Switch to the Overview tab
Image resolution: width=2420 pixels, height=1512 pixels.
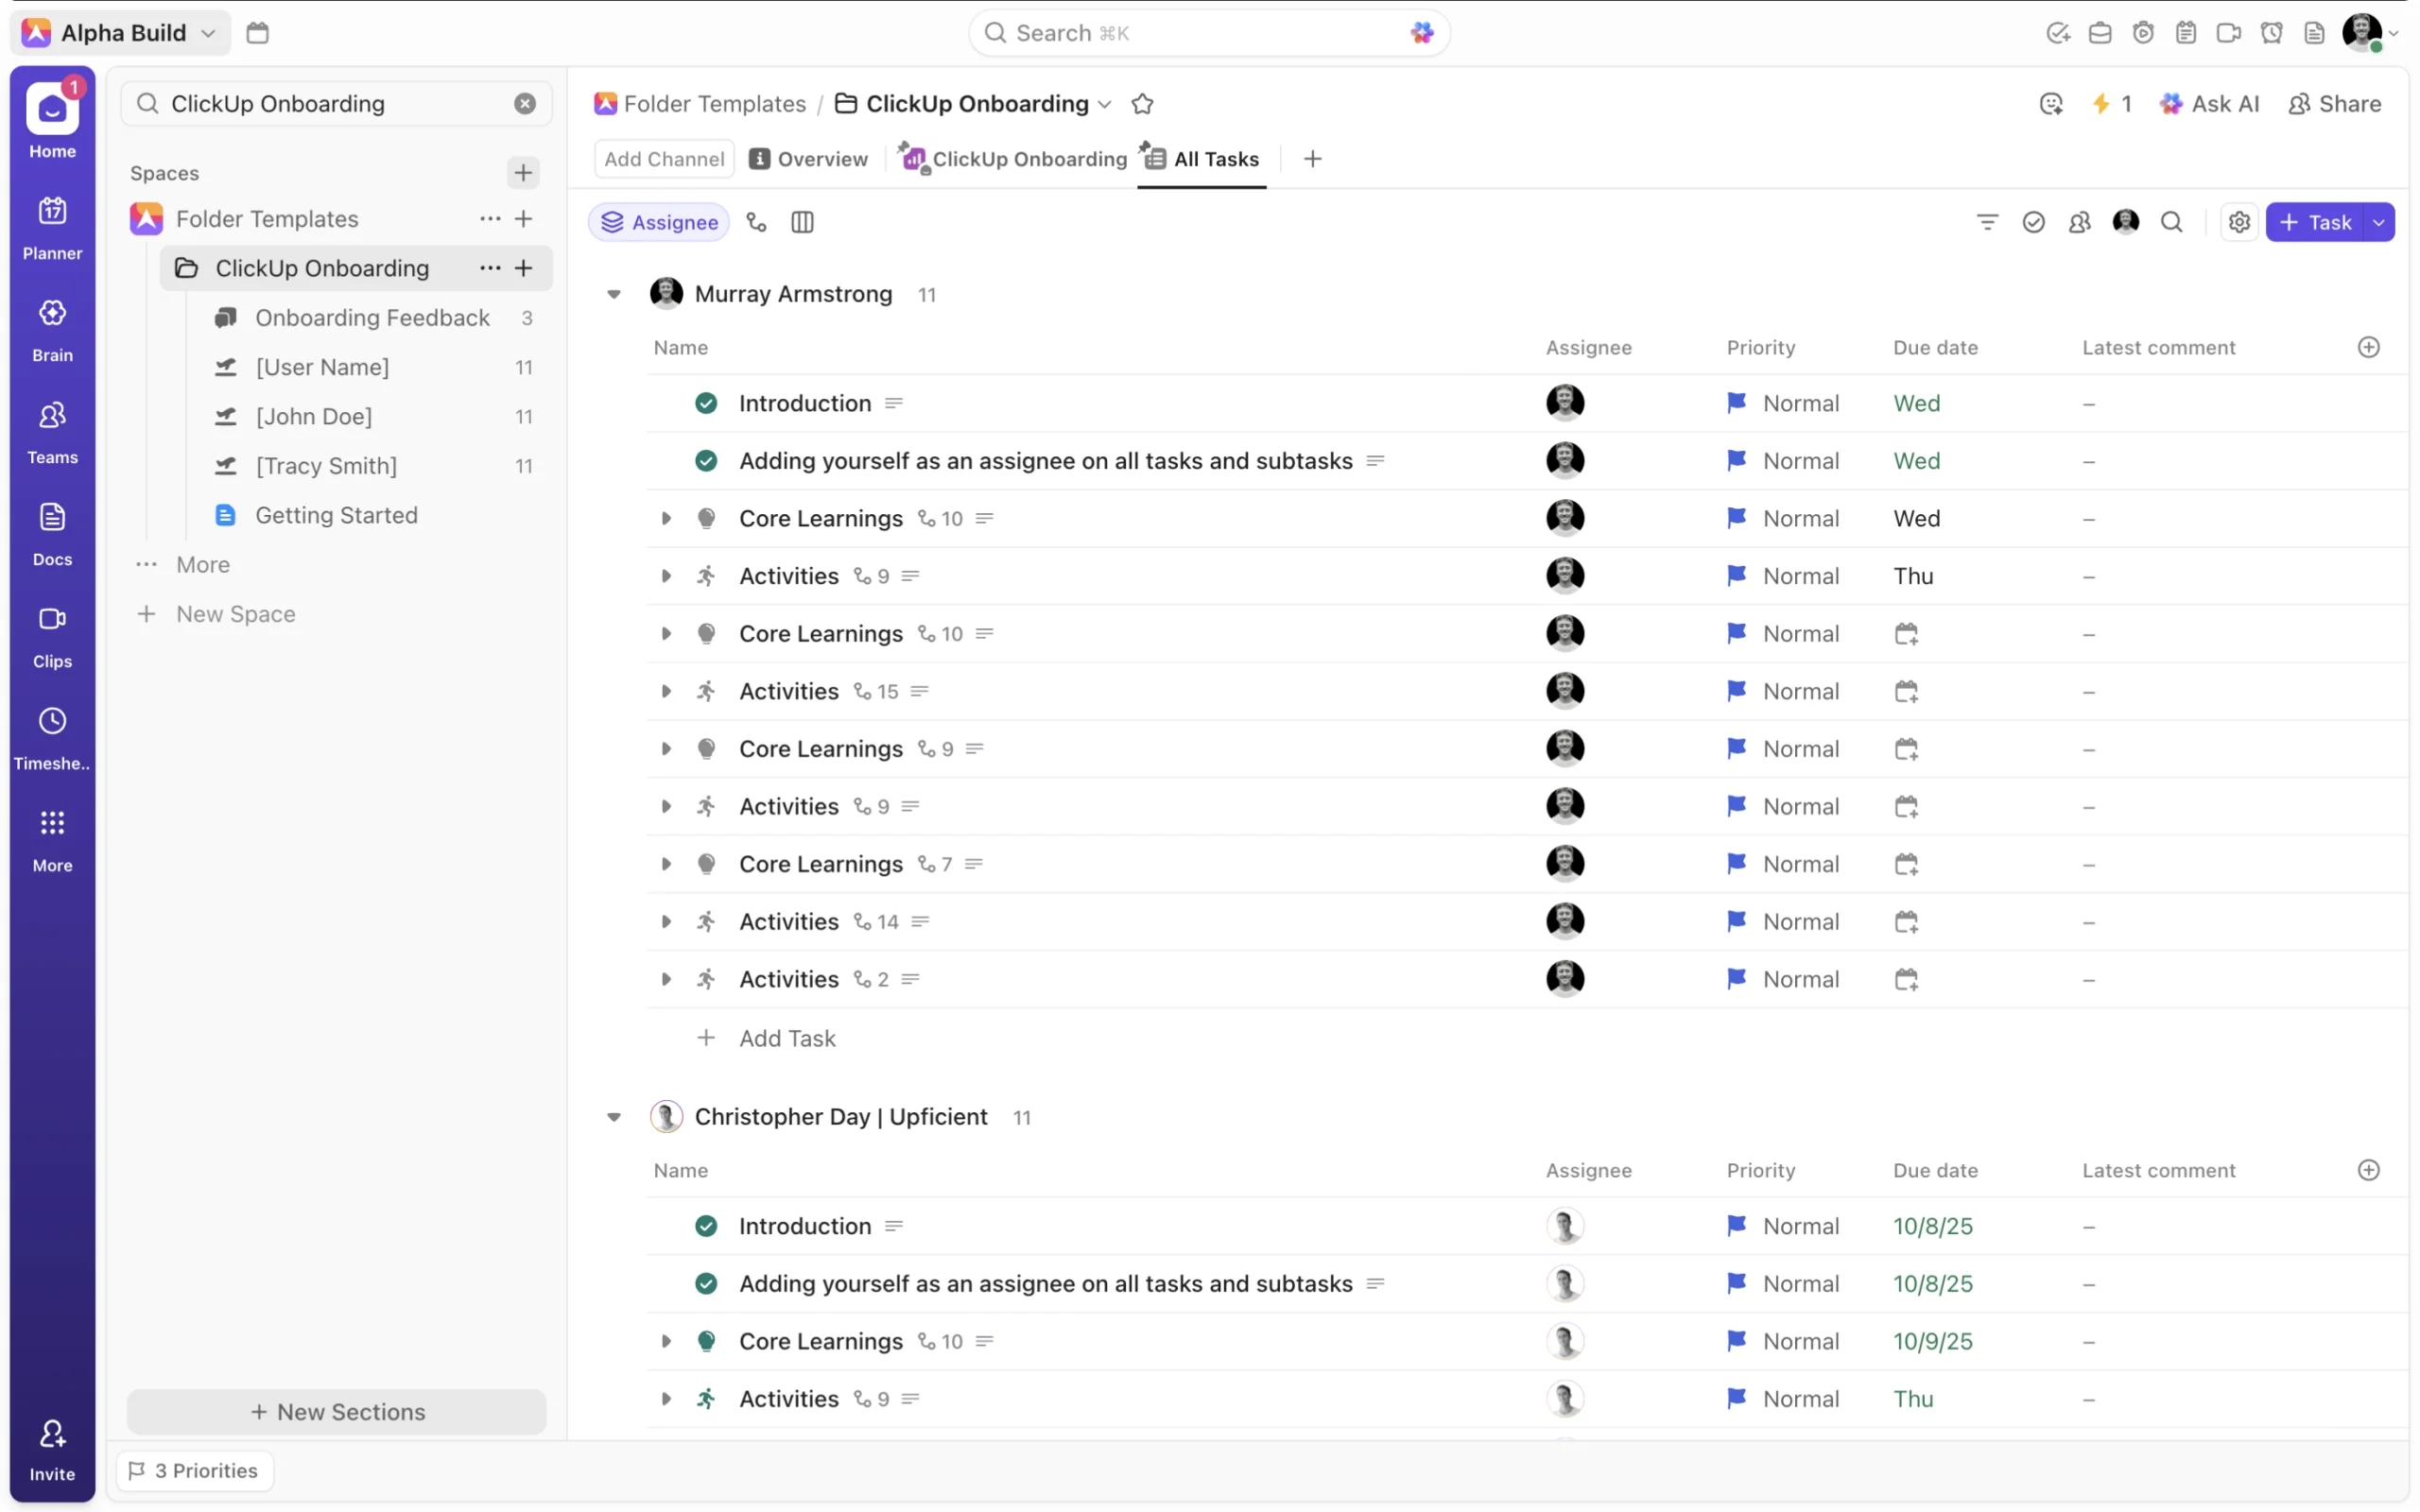click(809, 159)
